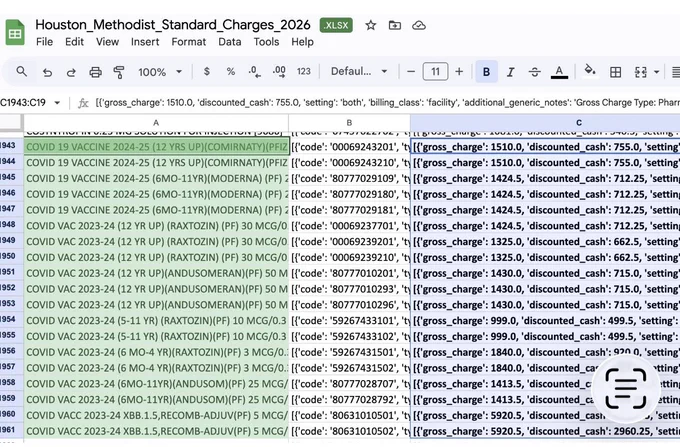This screenshot has height=447, width=680.
Task: Open the Help menu
Action: [302, 42]
